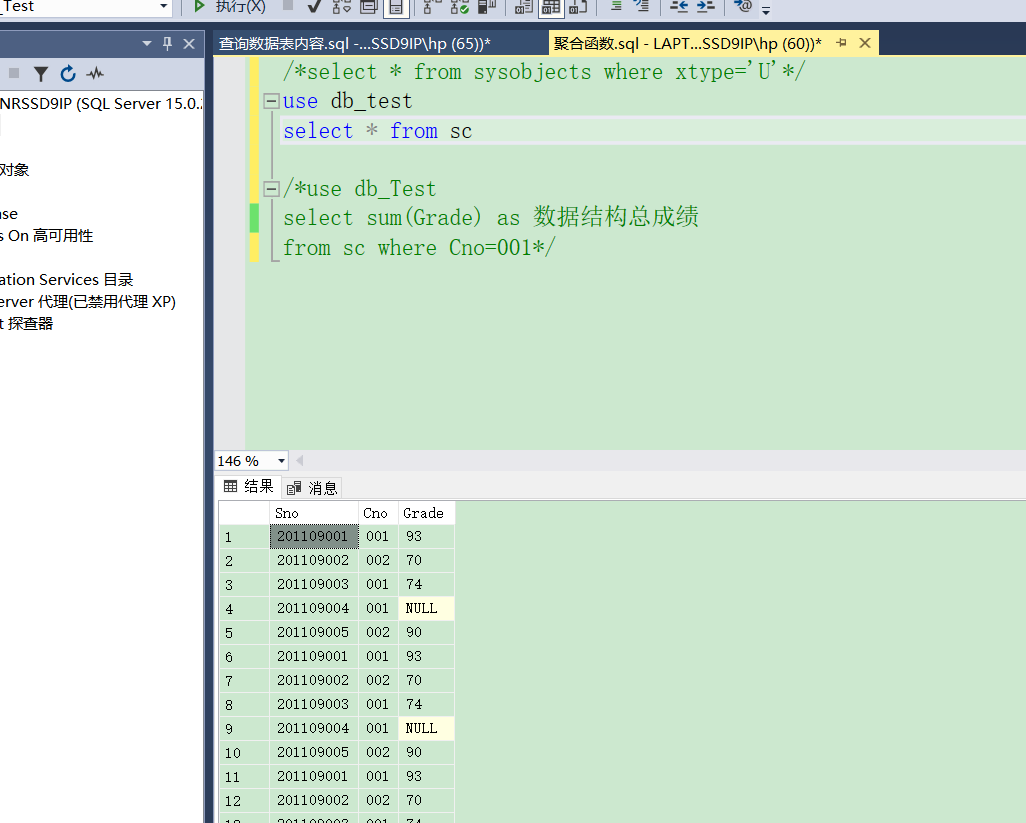
Task: Select the SQL Server 15.0 server node
Action: (x=101, y=104)
